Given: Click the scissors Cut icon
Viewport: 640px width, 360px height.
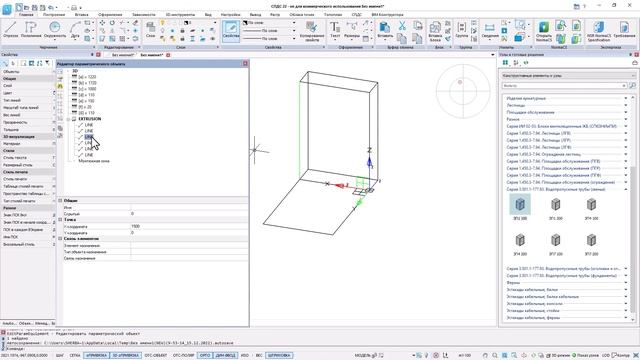Looking at the screenshot, I should pyautogui.click(x=402, y=26).
